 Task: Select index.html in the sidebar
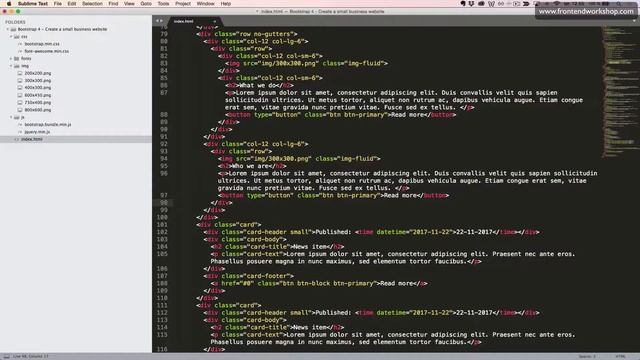76,139
